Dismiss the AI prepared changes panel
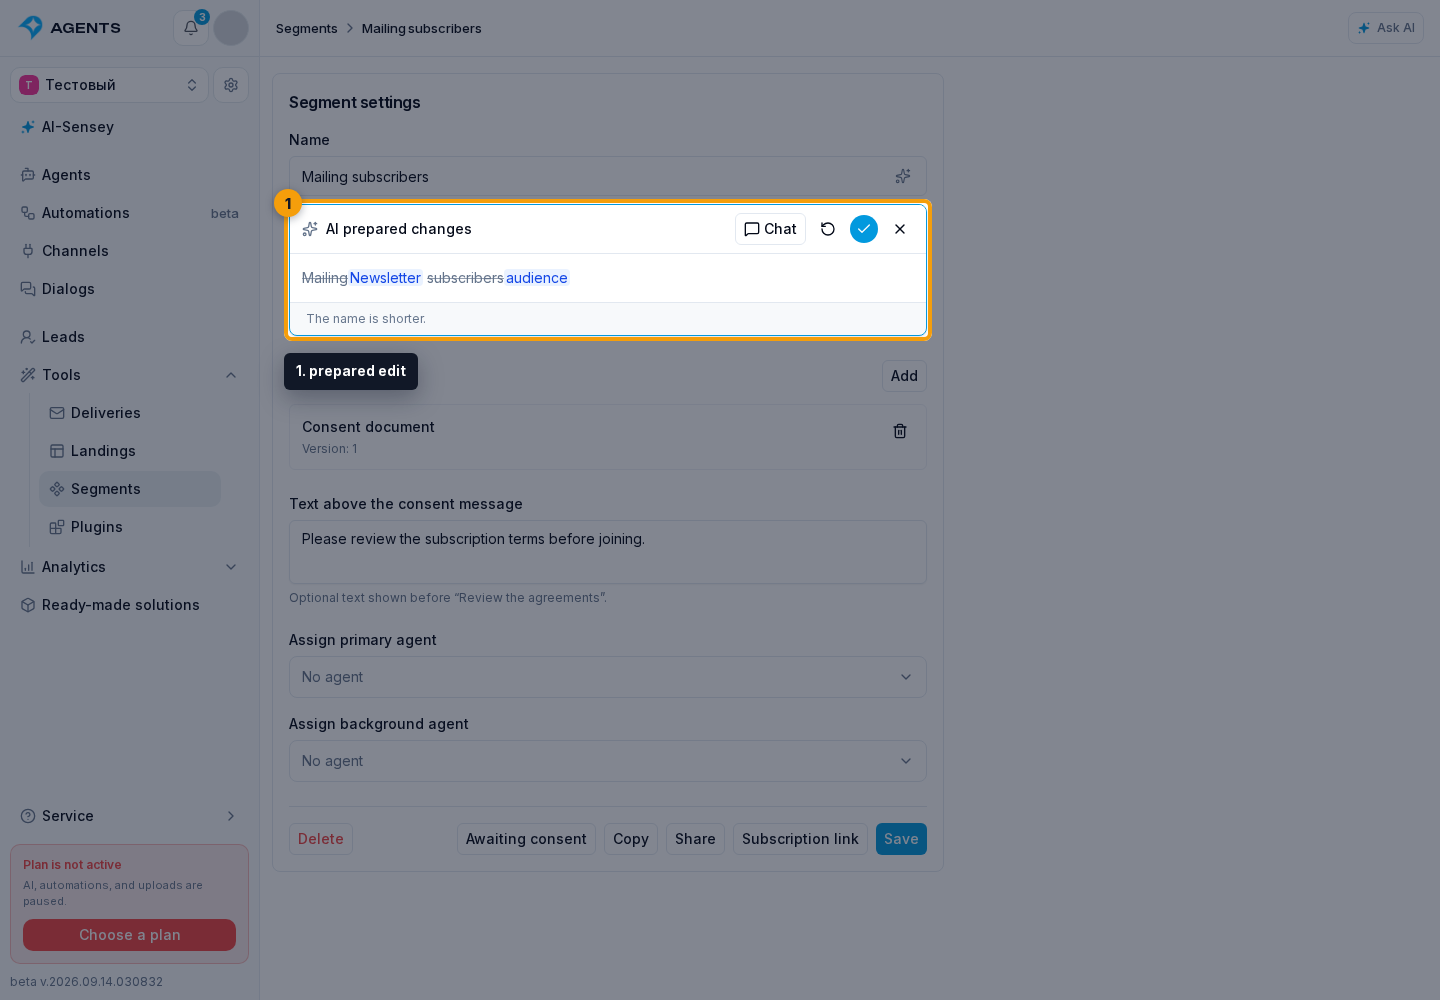The image size is (1440, 1000). tap(900, 229)
